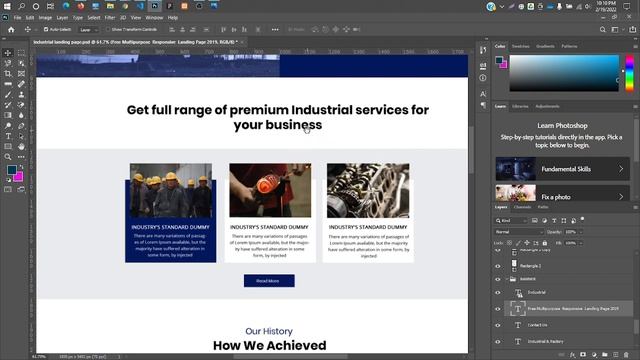This screenshot has width=640, height=360.
Task: Click Add layer mask icon
Action: (583, 355)
